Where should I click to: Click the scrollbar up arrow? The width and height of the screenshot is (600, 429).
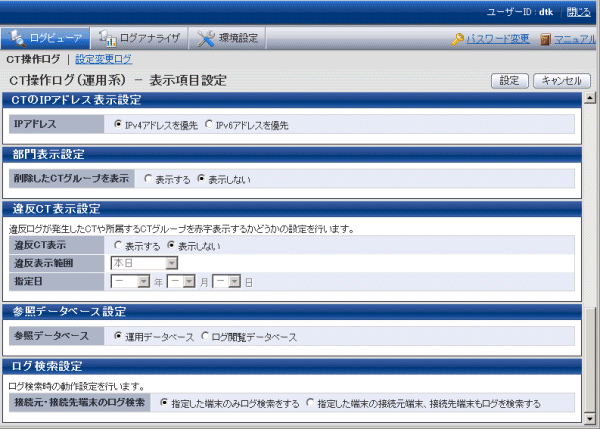[590, 98]
